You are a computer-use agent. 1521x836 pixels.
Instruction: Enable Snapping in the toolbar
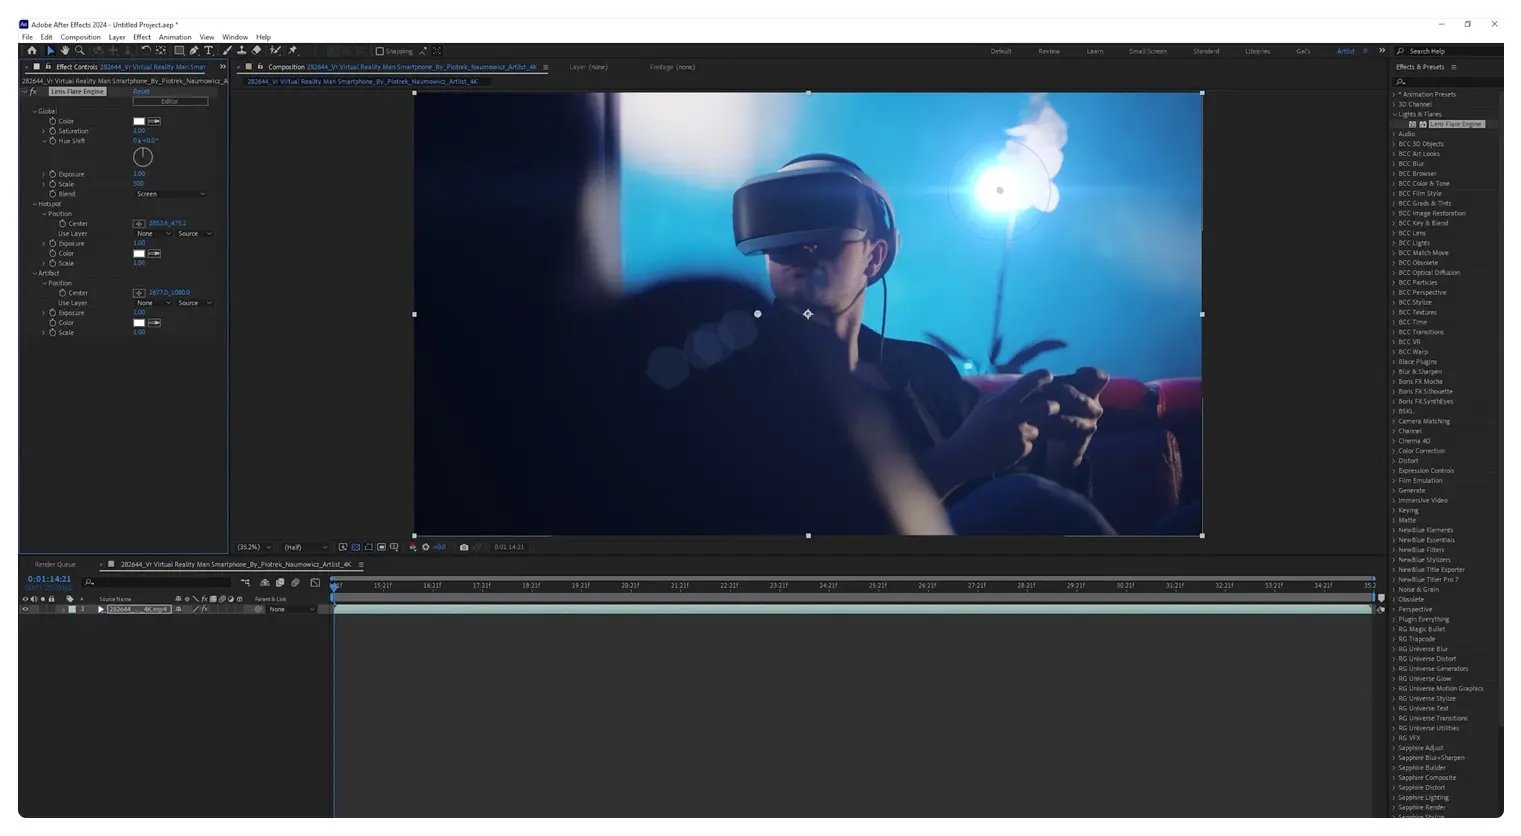click(381, 50)
